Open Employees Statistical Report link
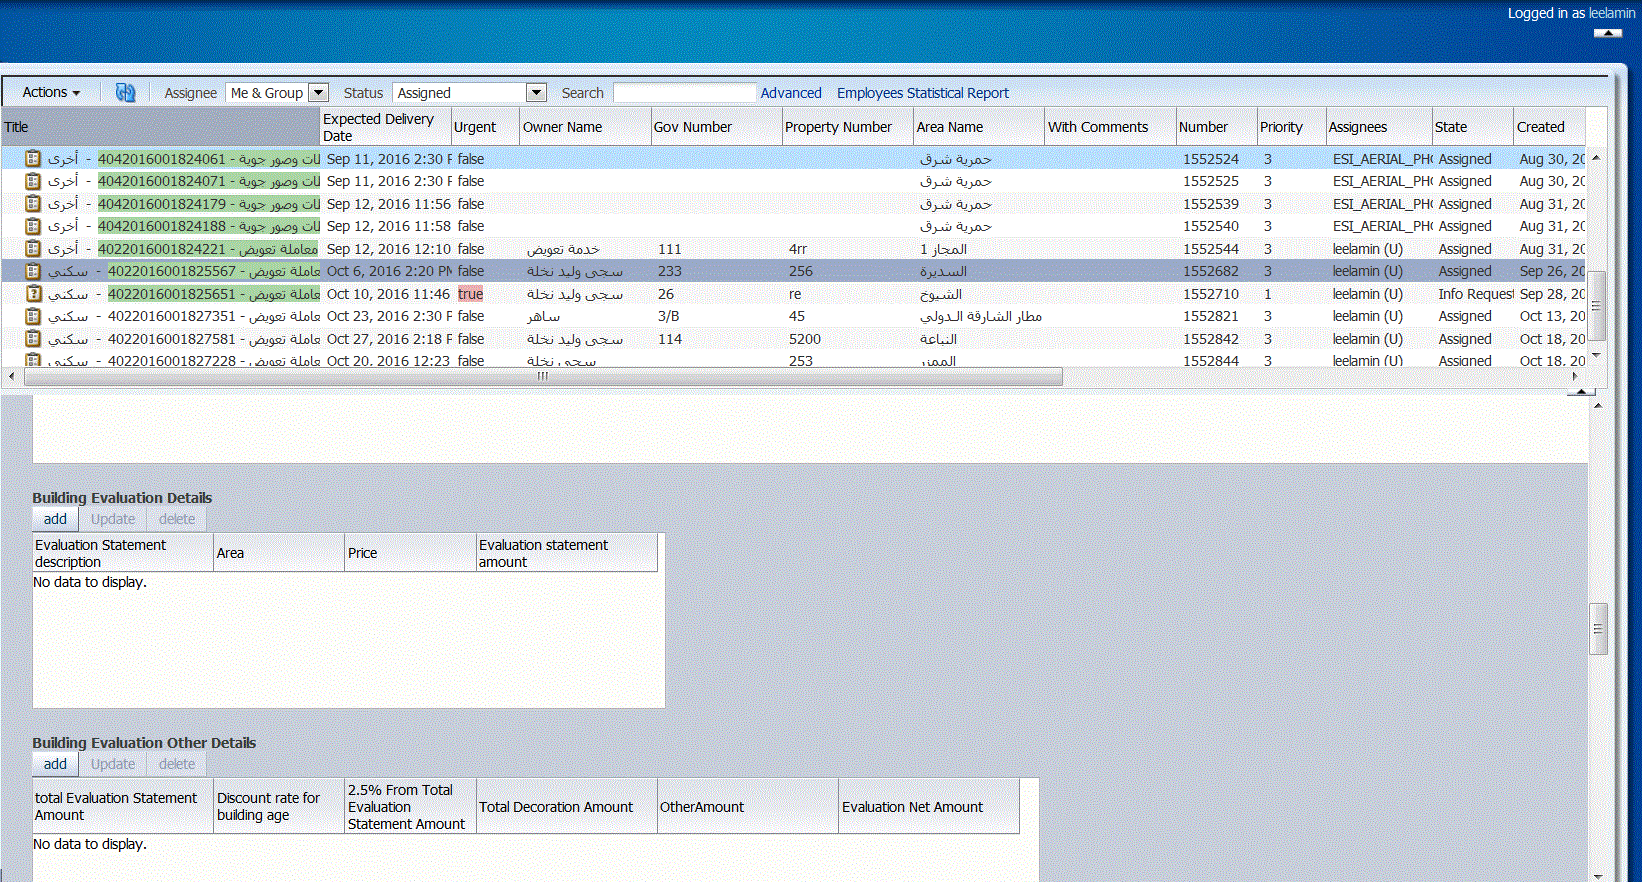Screen dimensions: 1642x882 point(923,93)
